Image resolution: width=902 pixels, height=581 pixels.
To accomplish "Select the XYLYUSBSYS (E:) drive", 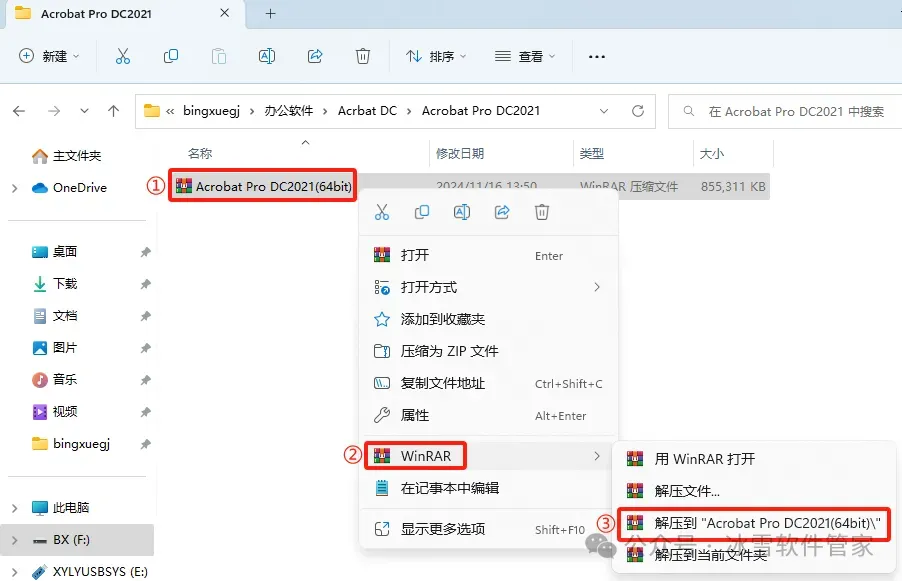I will (x=90, y=572).
